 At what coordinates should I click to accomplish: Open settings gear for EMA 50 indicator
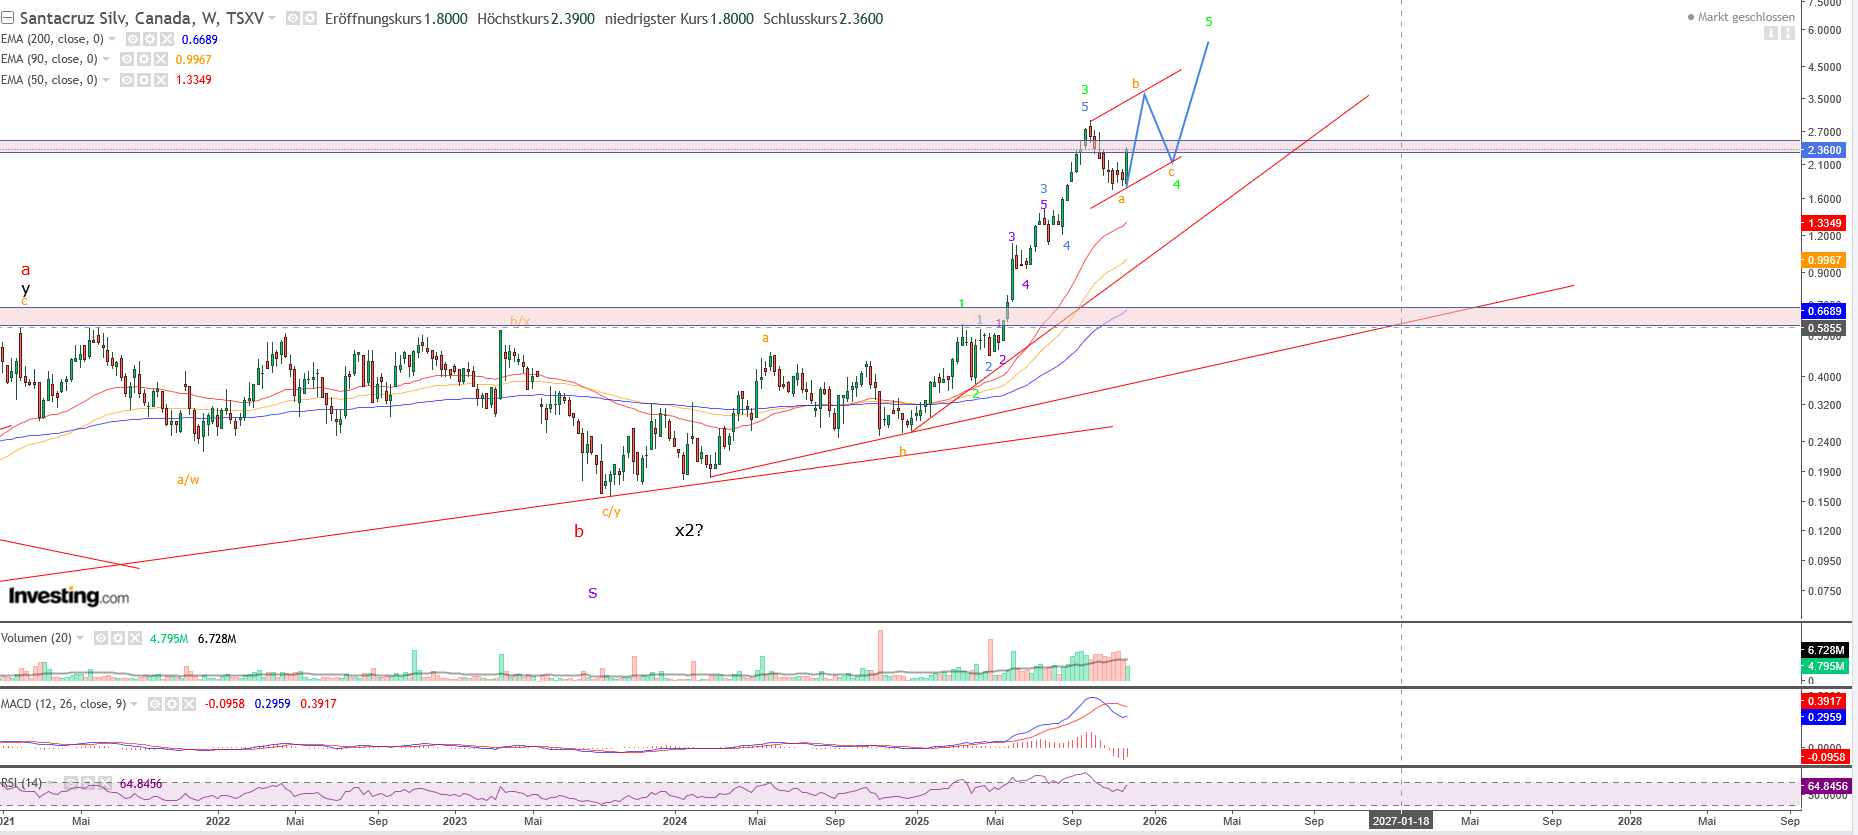(x=144, y=80)
